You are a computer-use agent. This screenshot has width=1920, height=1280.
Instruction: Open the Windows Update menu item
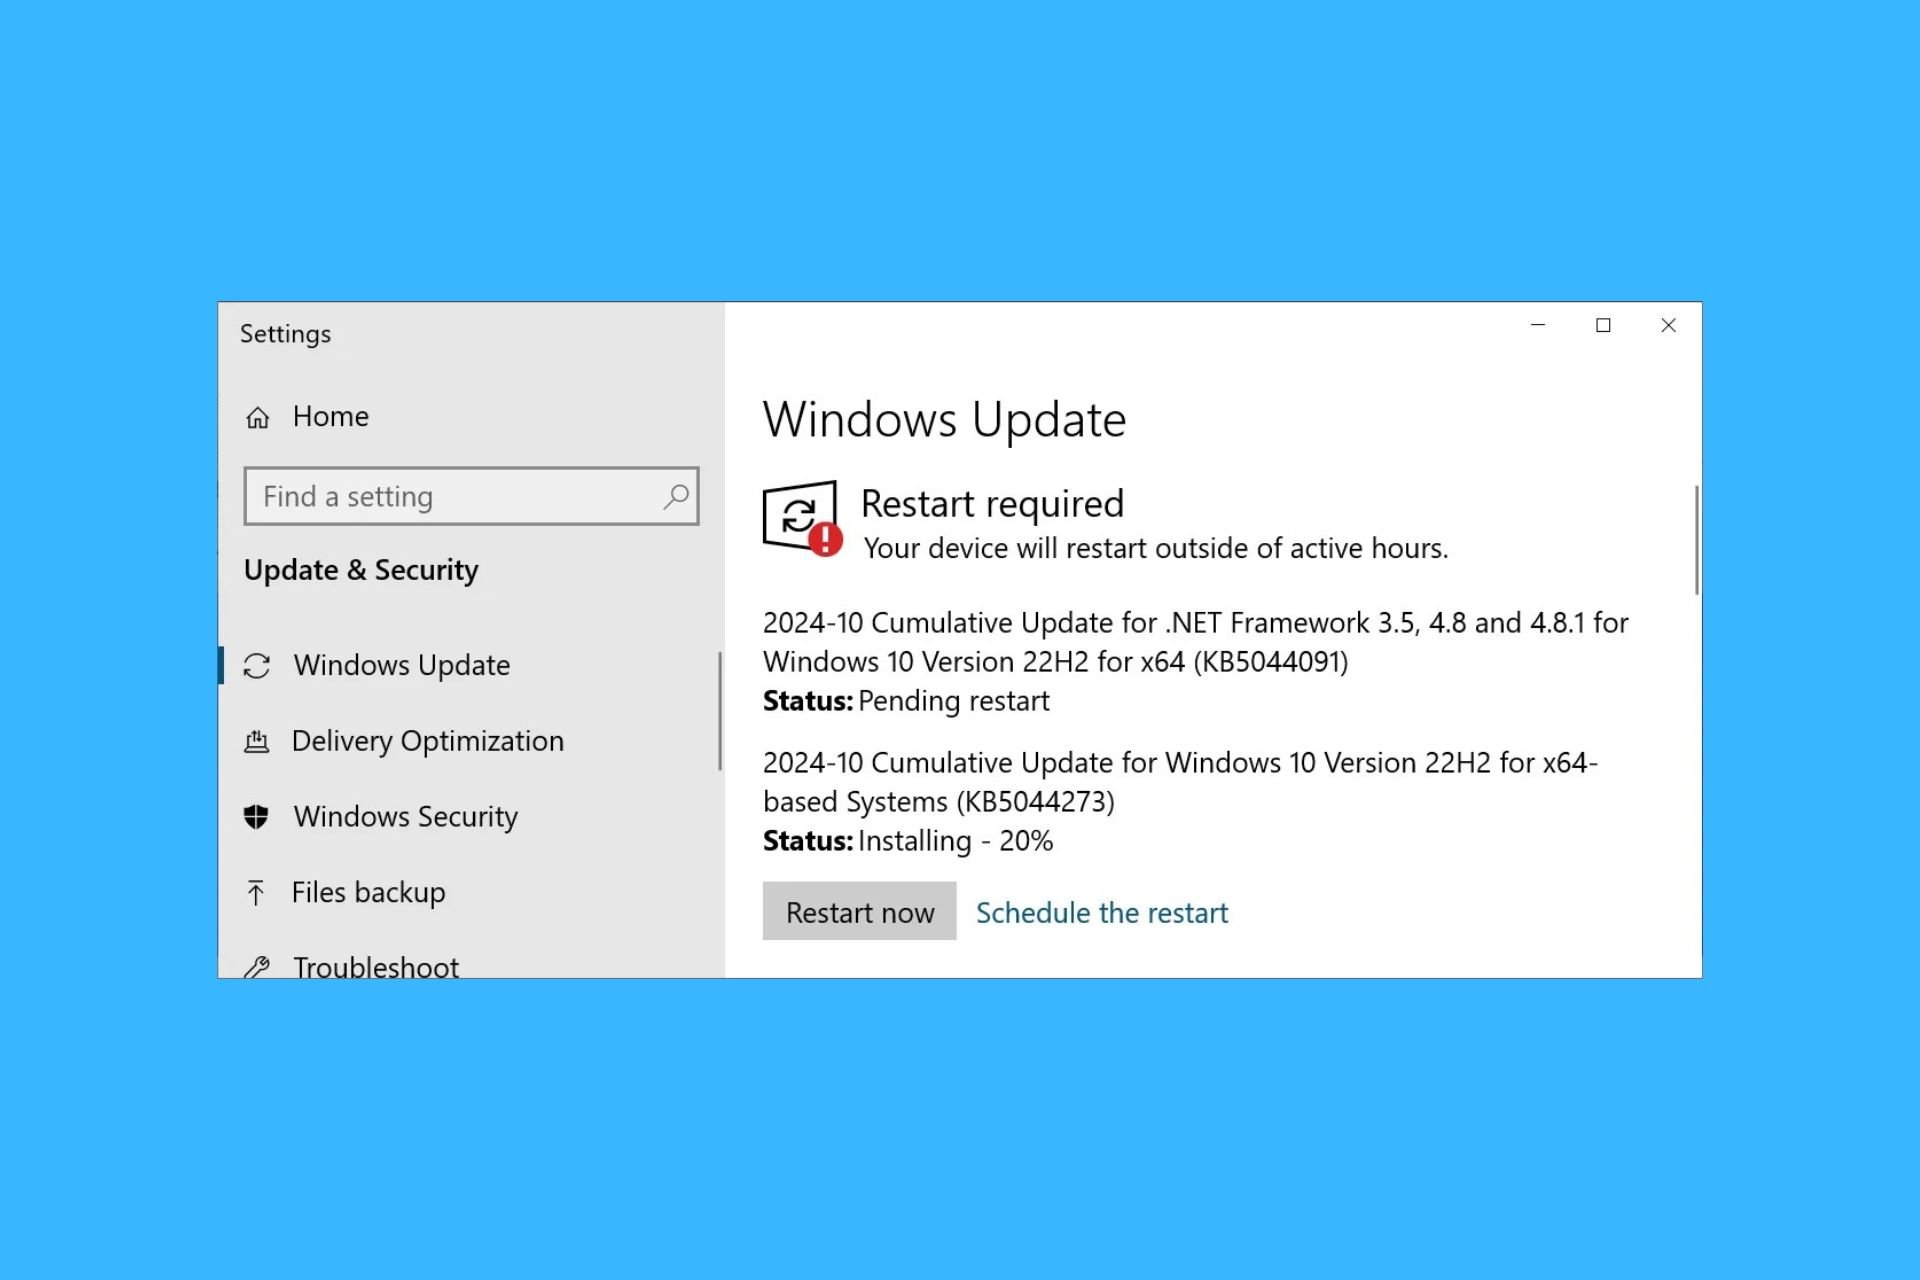(403, 663)
